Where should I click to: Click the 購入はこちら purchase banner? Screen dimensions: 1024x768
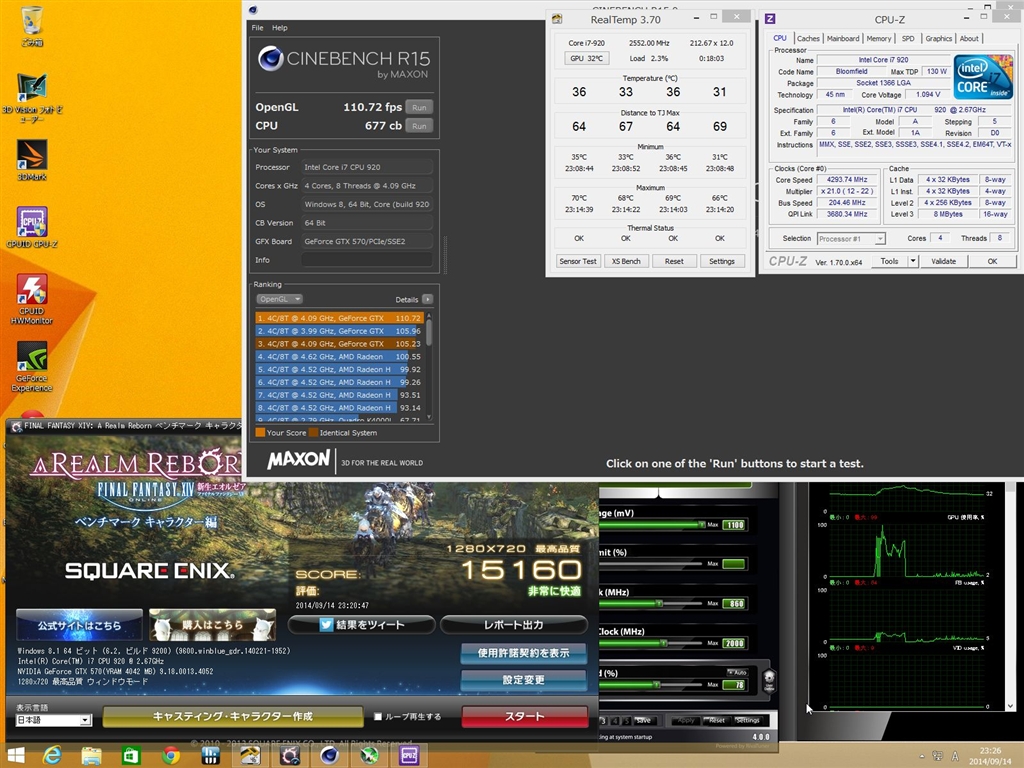212,625
